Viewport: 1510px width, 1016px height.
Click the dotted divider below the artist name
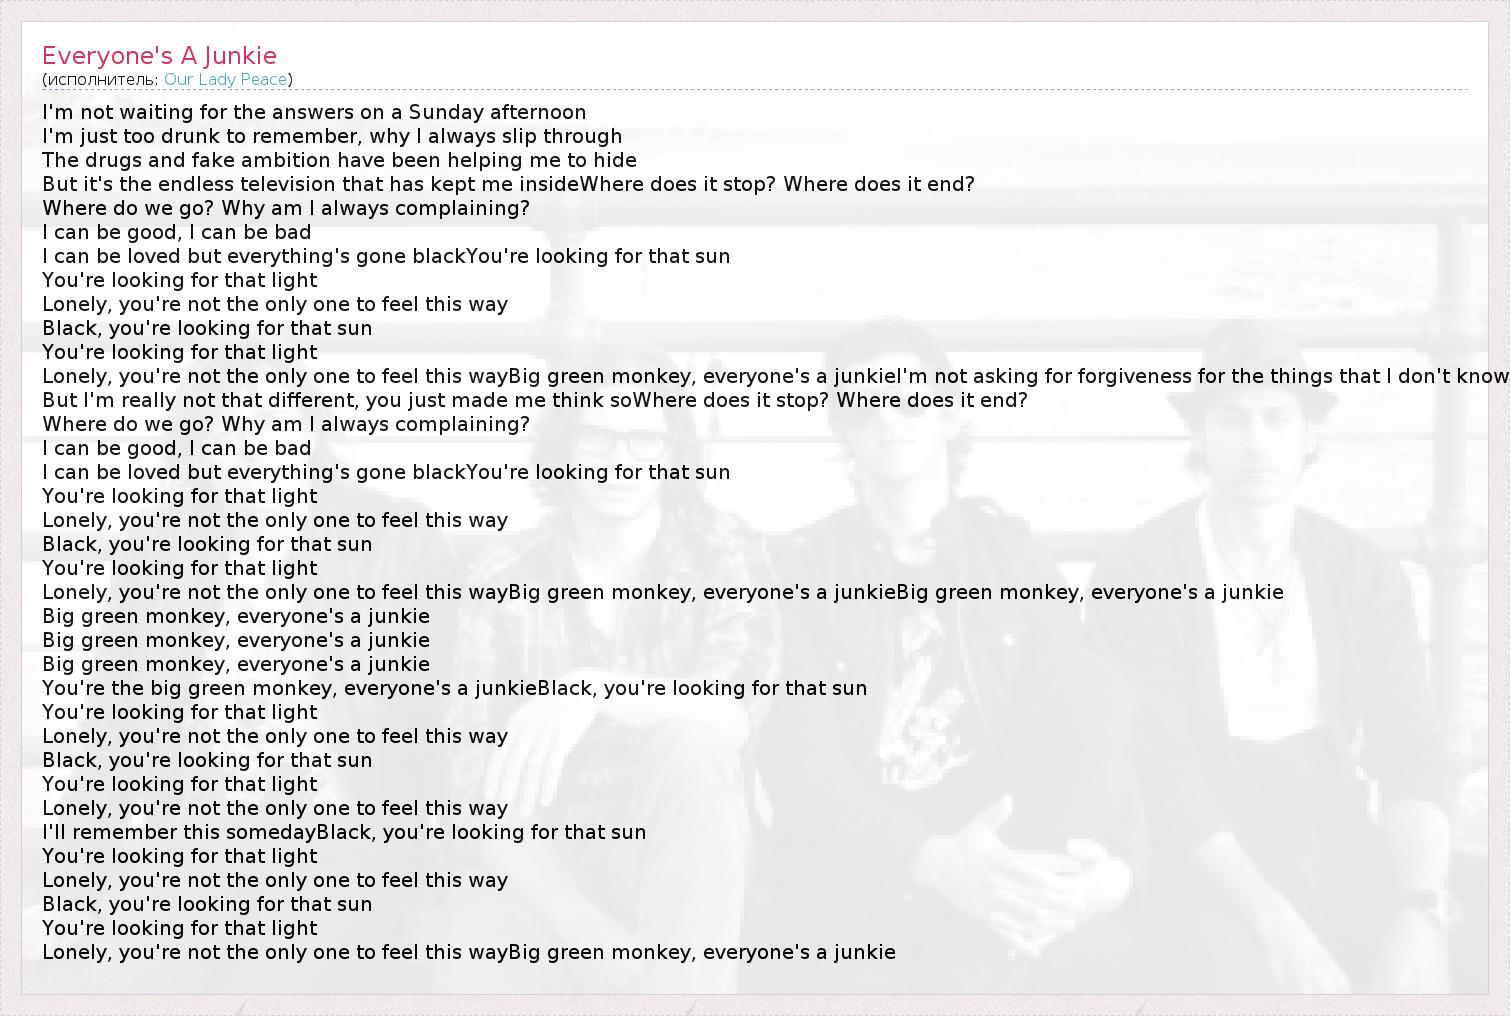click(755, 91)
